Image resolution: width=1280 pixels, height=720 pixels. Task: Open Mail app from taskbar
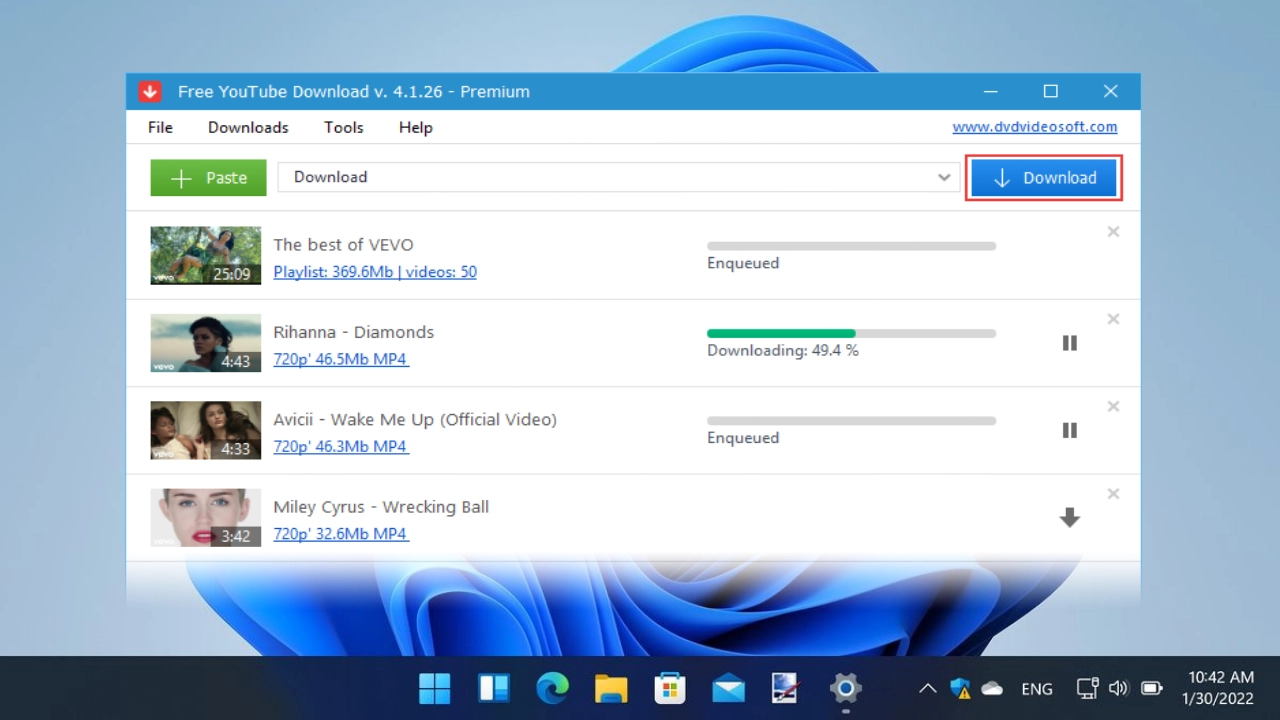click(728, 688)
